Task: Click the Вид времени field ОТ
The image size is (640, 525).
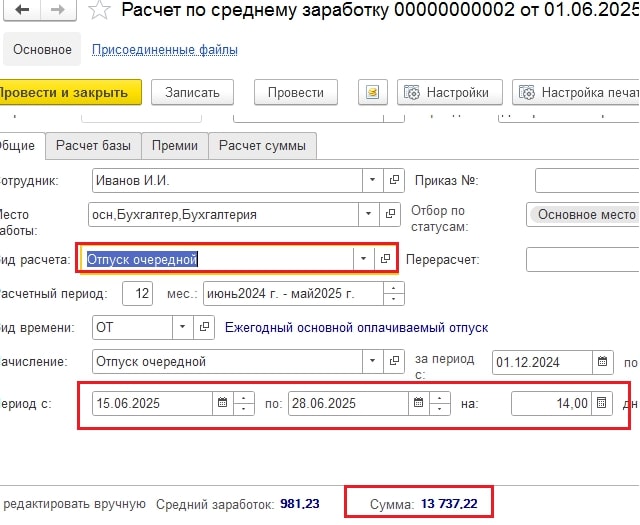Action: [132, 327]
